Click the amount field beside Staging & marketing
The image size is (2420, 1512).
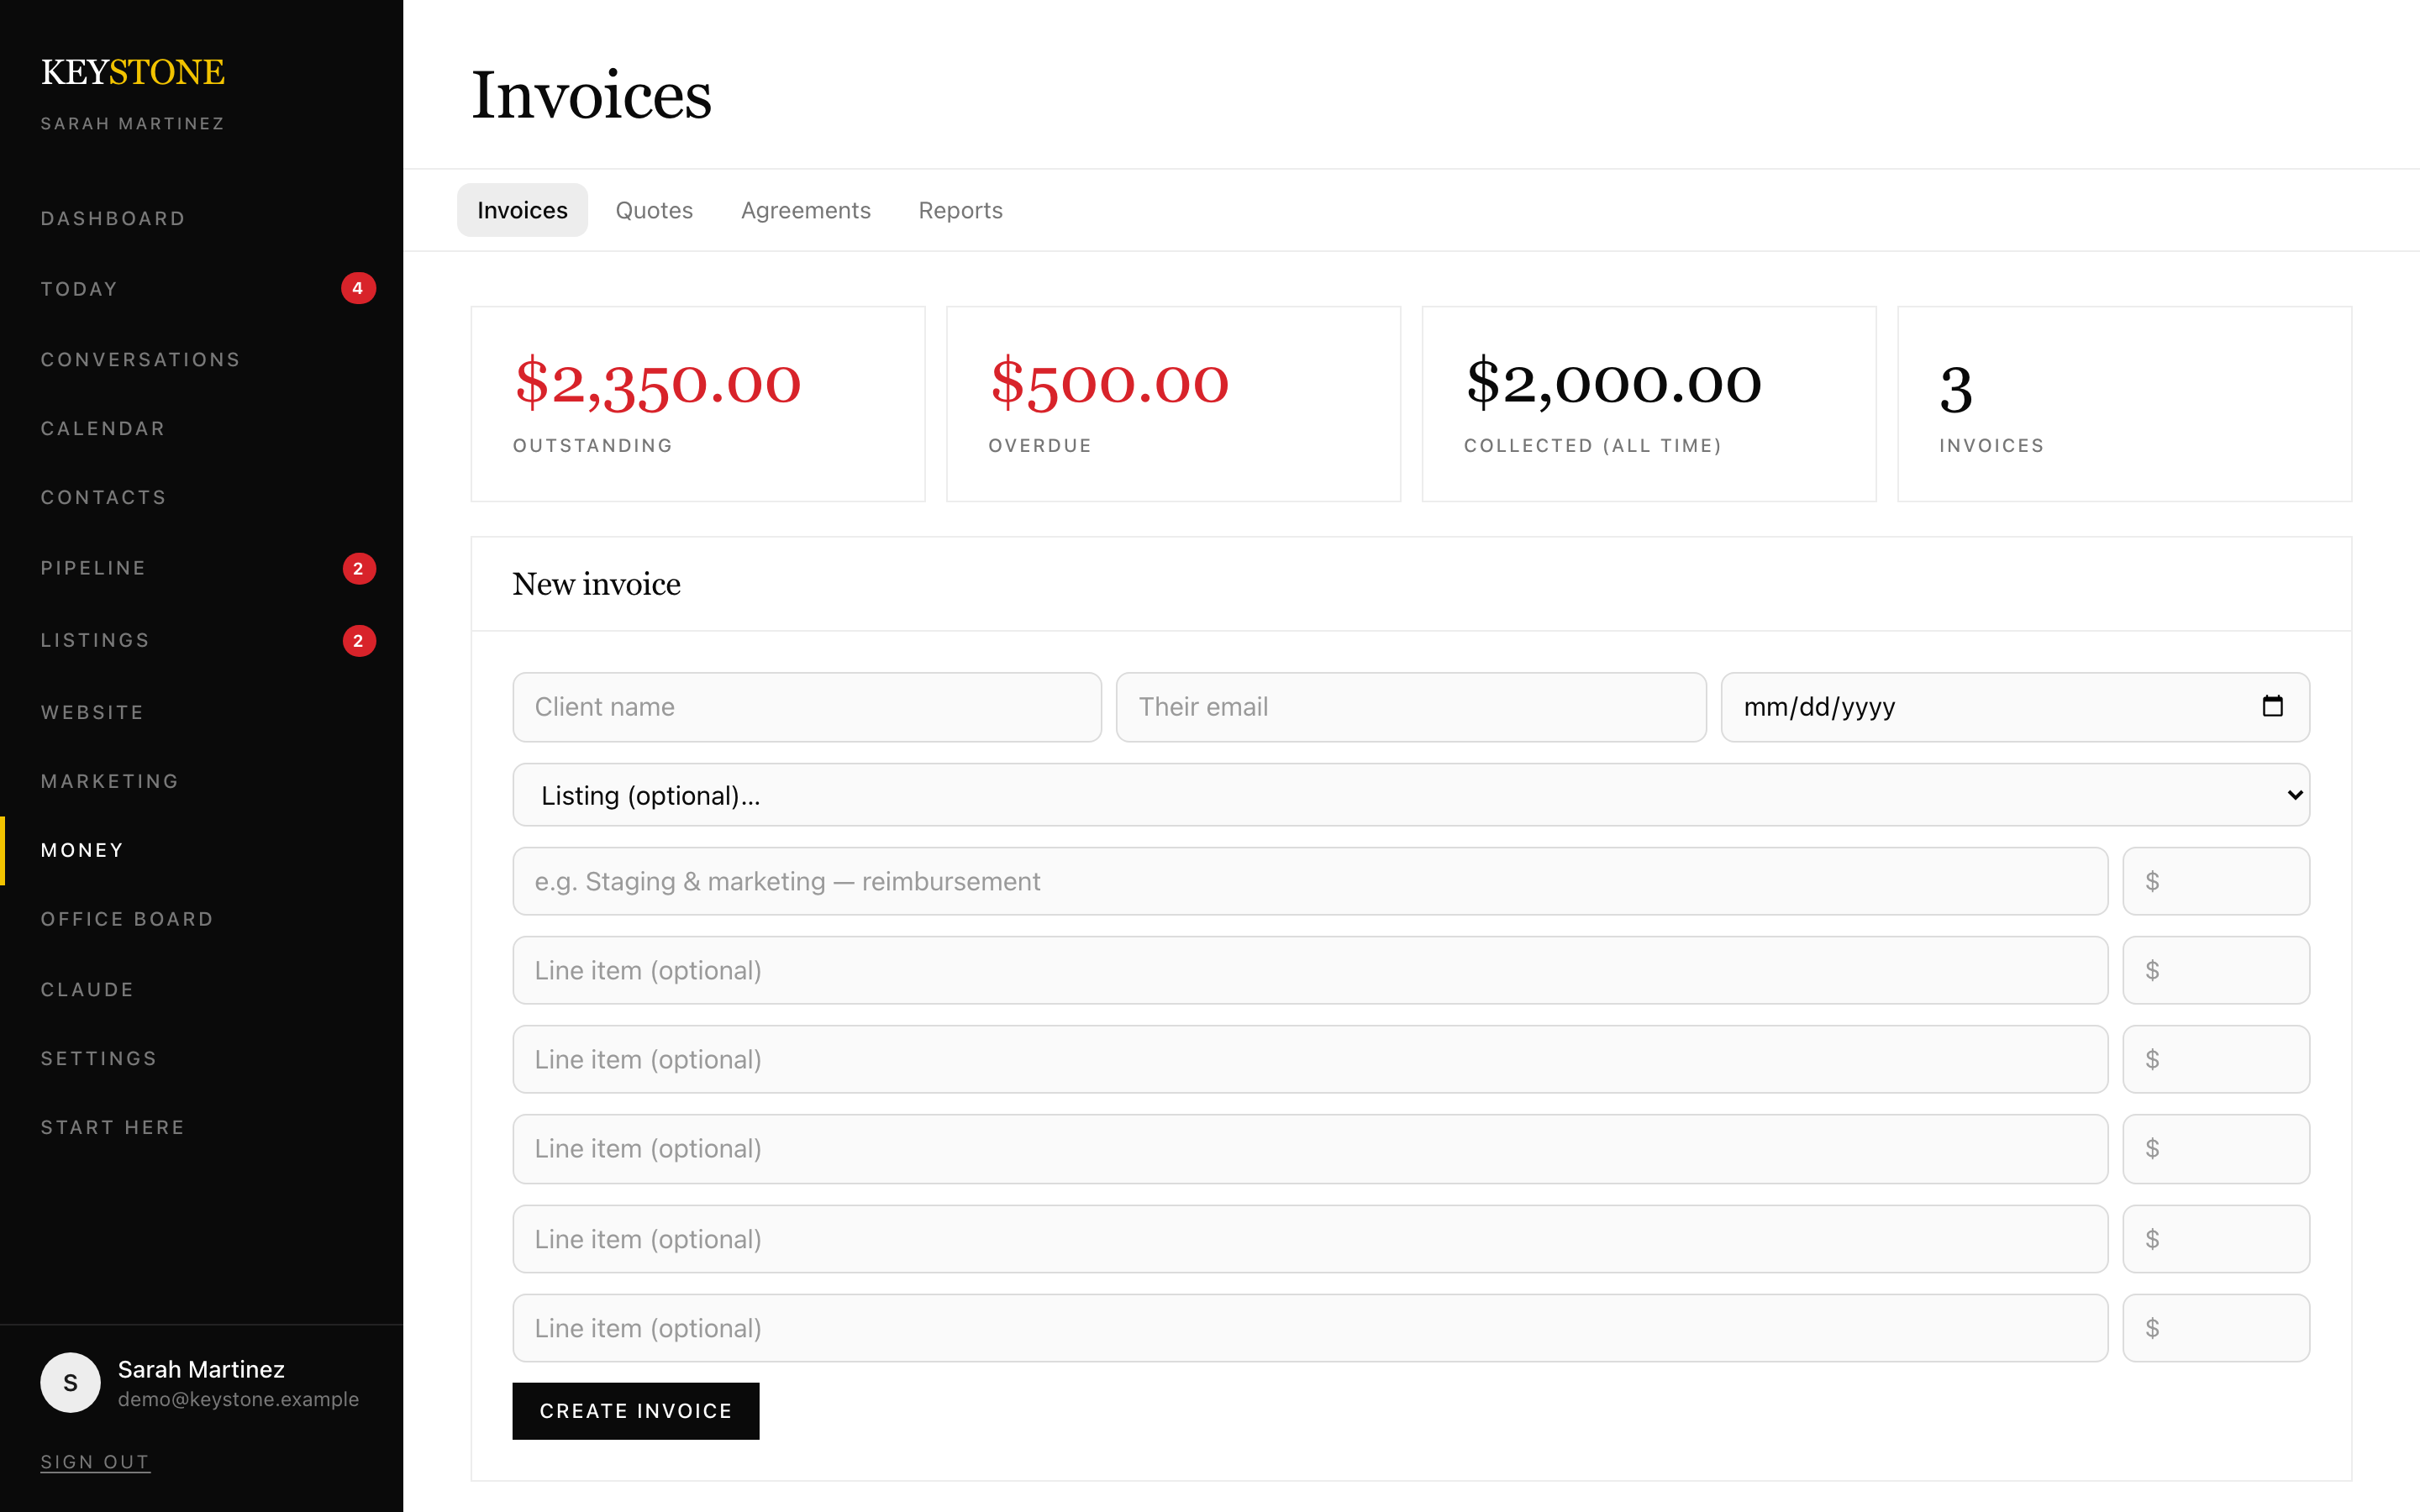[2216, 881]
